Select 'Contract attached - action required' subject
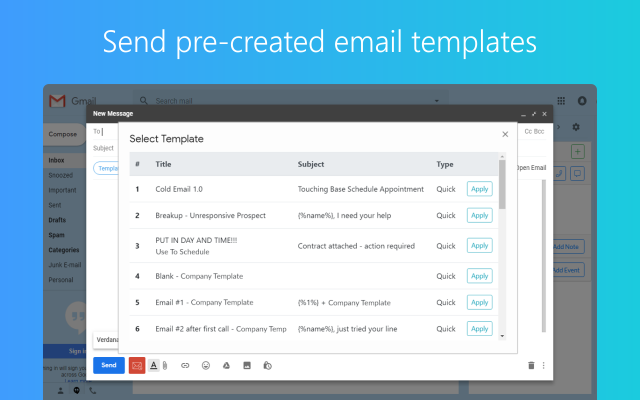 point(356,246)
